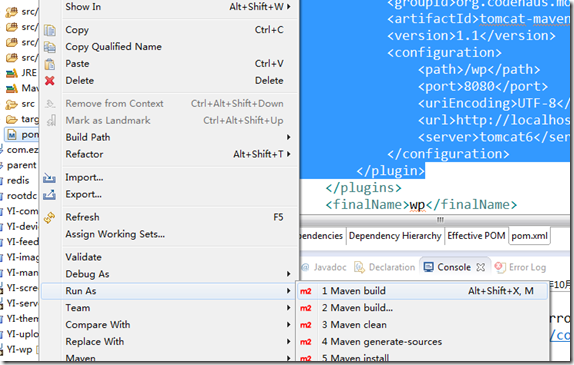The width and height of the screenshot is (574, 365).
Task: Click the Console view monitor icon
Action: 428,267
